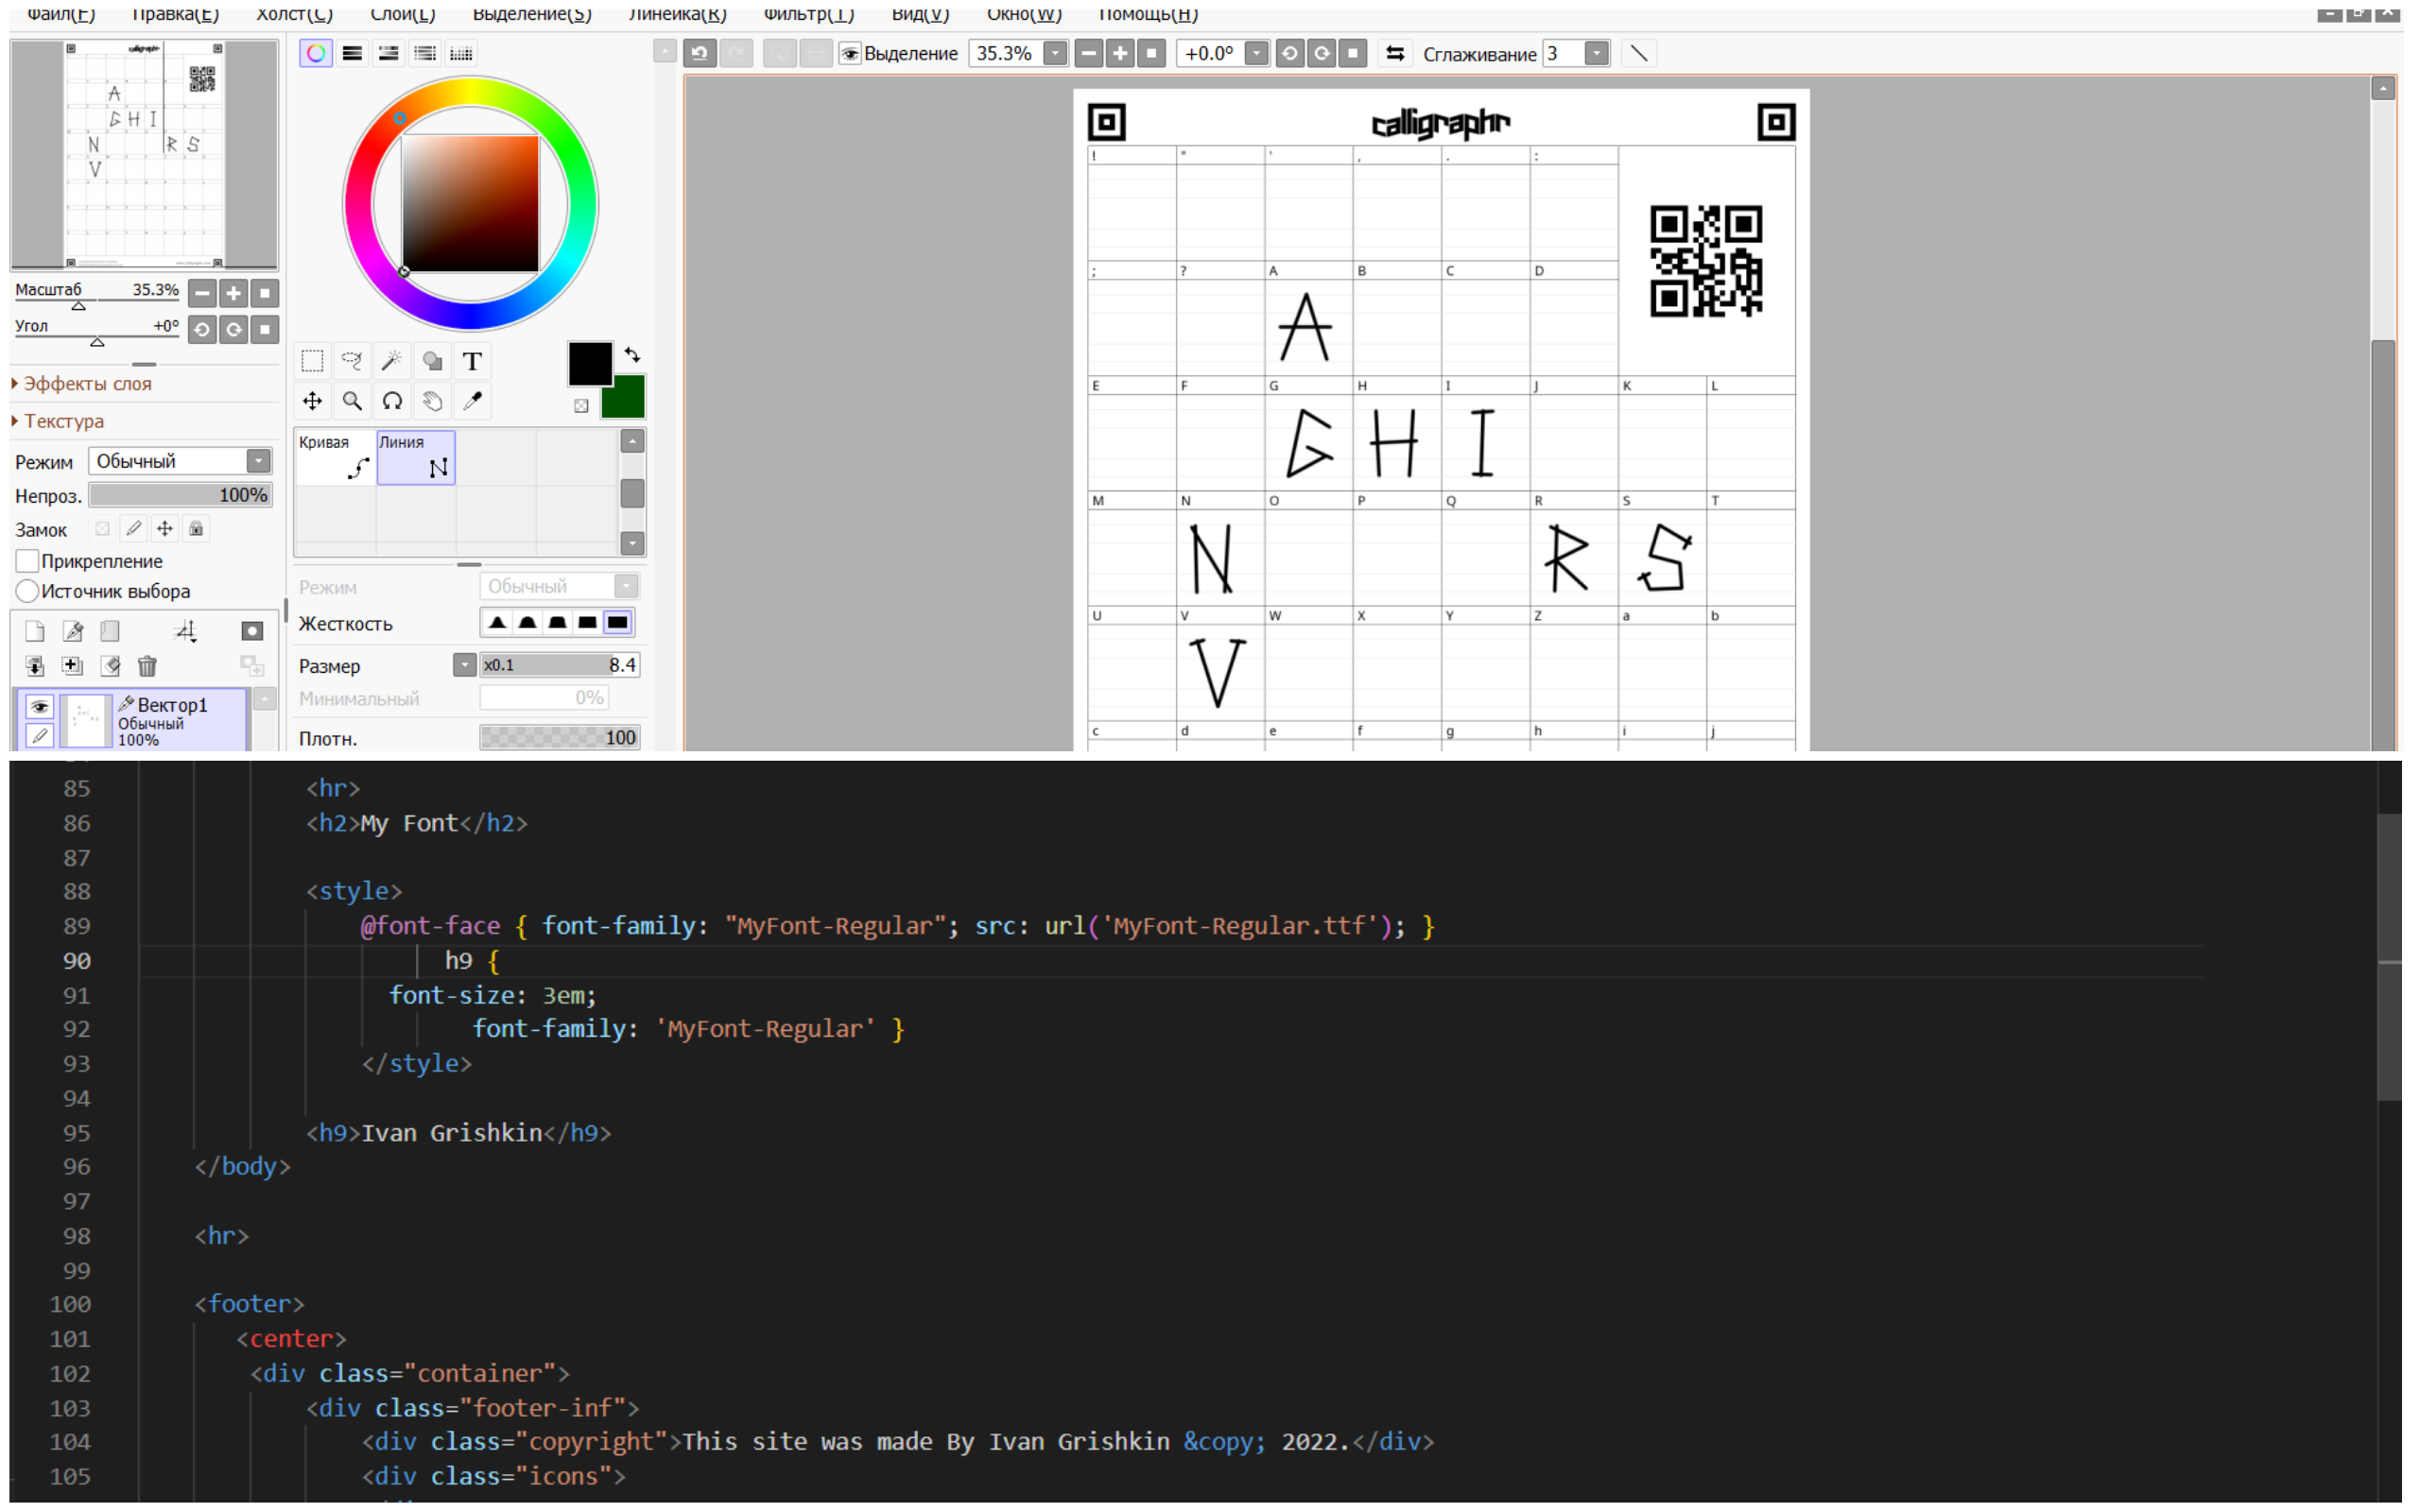The width and height of the screenshot is (2420, 1512).
Task: Delete the selected layer with trash icon
Action: [x=147, y=666]
